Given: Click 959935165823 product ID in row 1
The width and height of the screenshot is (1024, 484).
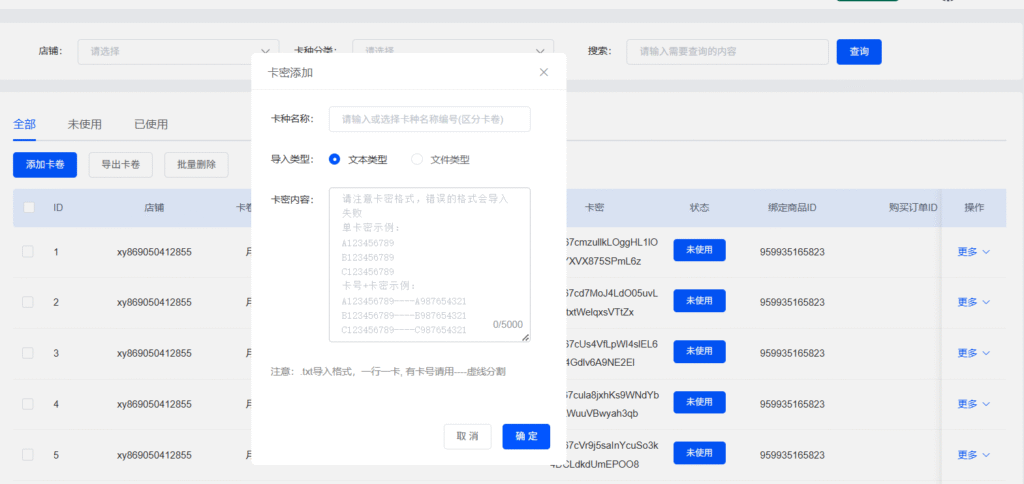Looking at the screenshot, I should tap(792, 251).
